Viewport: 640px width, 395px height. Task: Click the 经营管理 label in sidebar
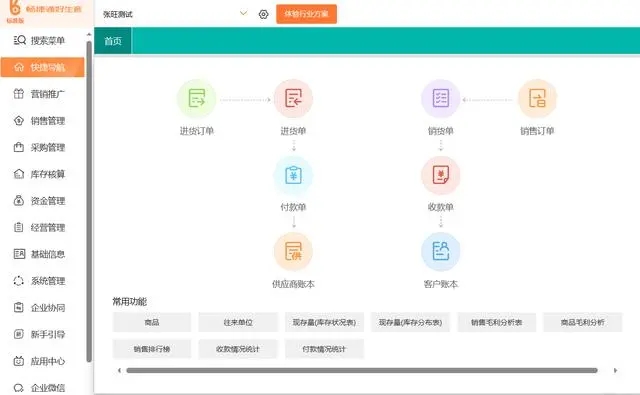[x=48, y=228]
